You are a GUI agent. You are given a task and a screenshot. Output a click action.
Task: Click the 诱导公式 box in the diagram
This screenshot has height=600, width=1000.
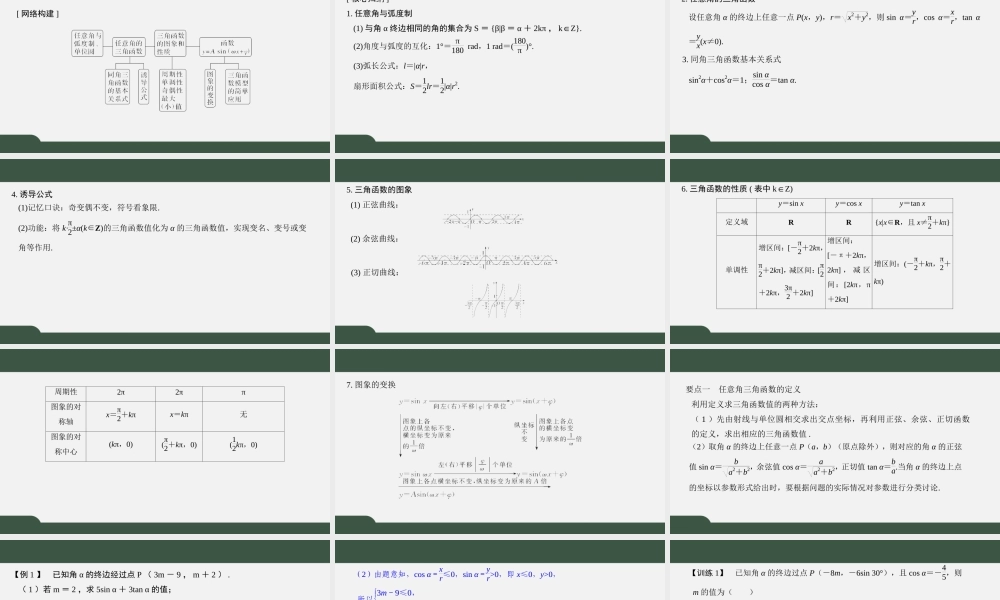143,88
